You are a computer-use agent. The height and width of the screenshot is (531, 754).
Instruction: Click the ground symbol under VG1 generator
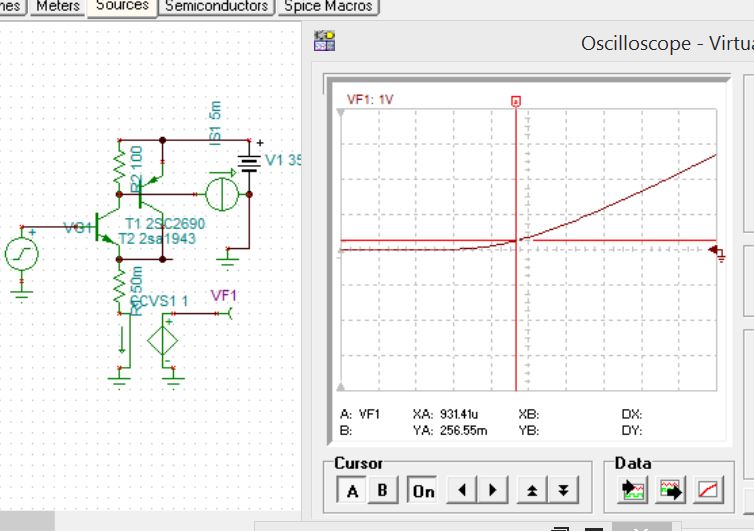(x=22, y=293)
